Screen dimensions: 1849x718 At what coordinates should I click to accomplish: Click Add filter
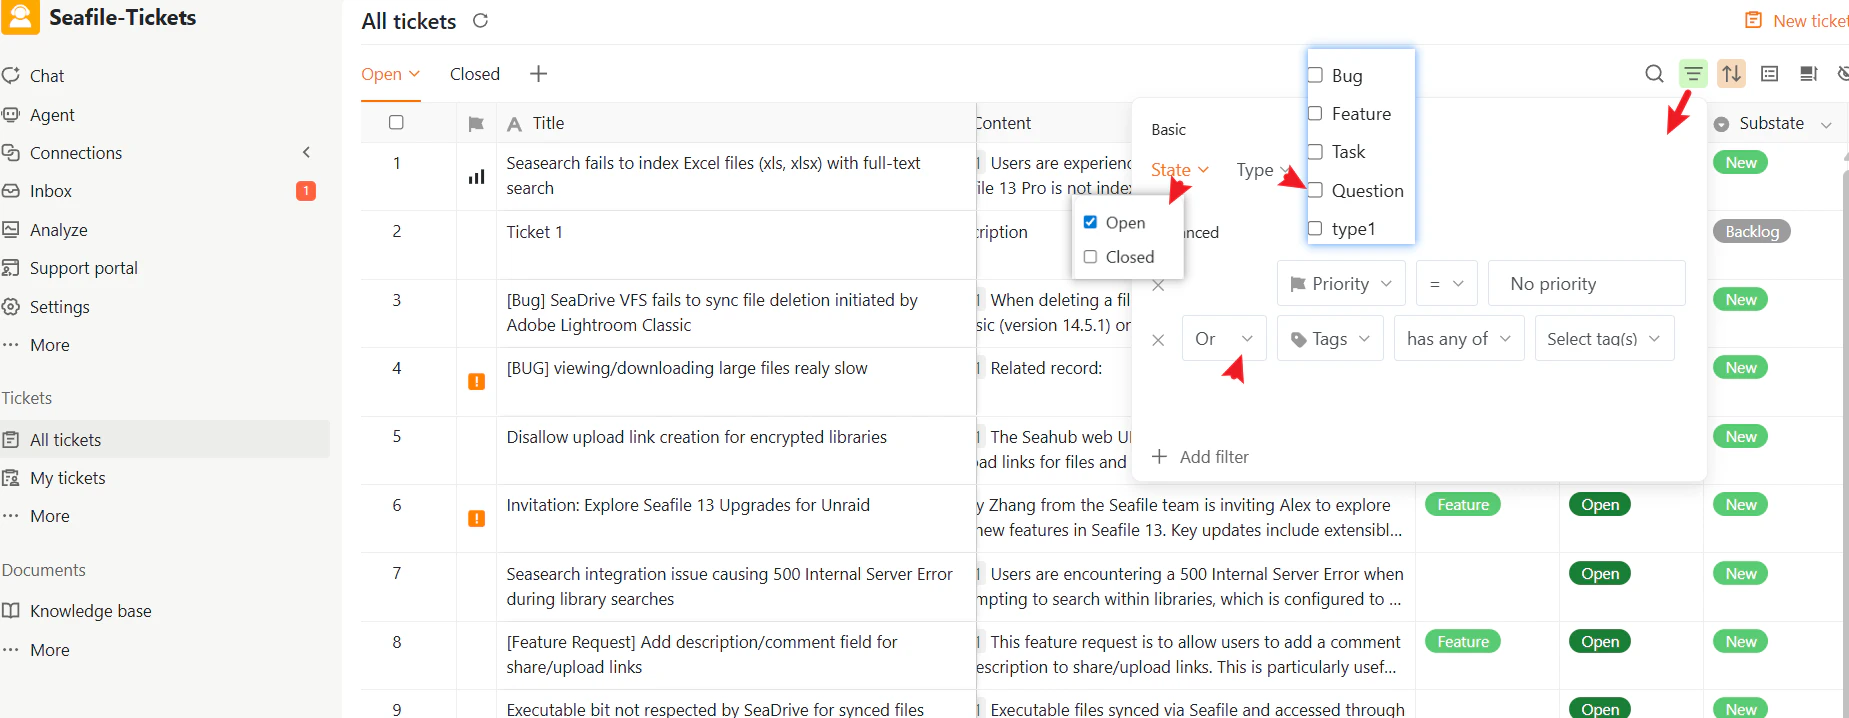[x=1200, y=457]
